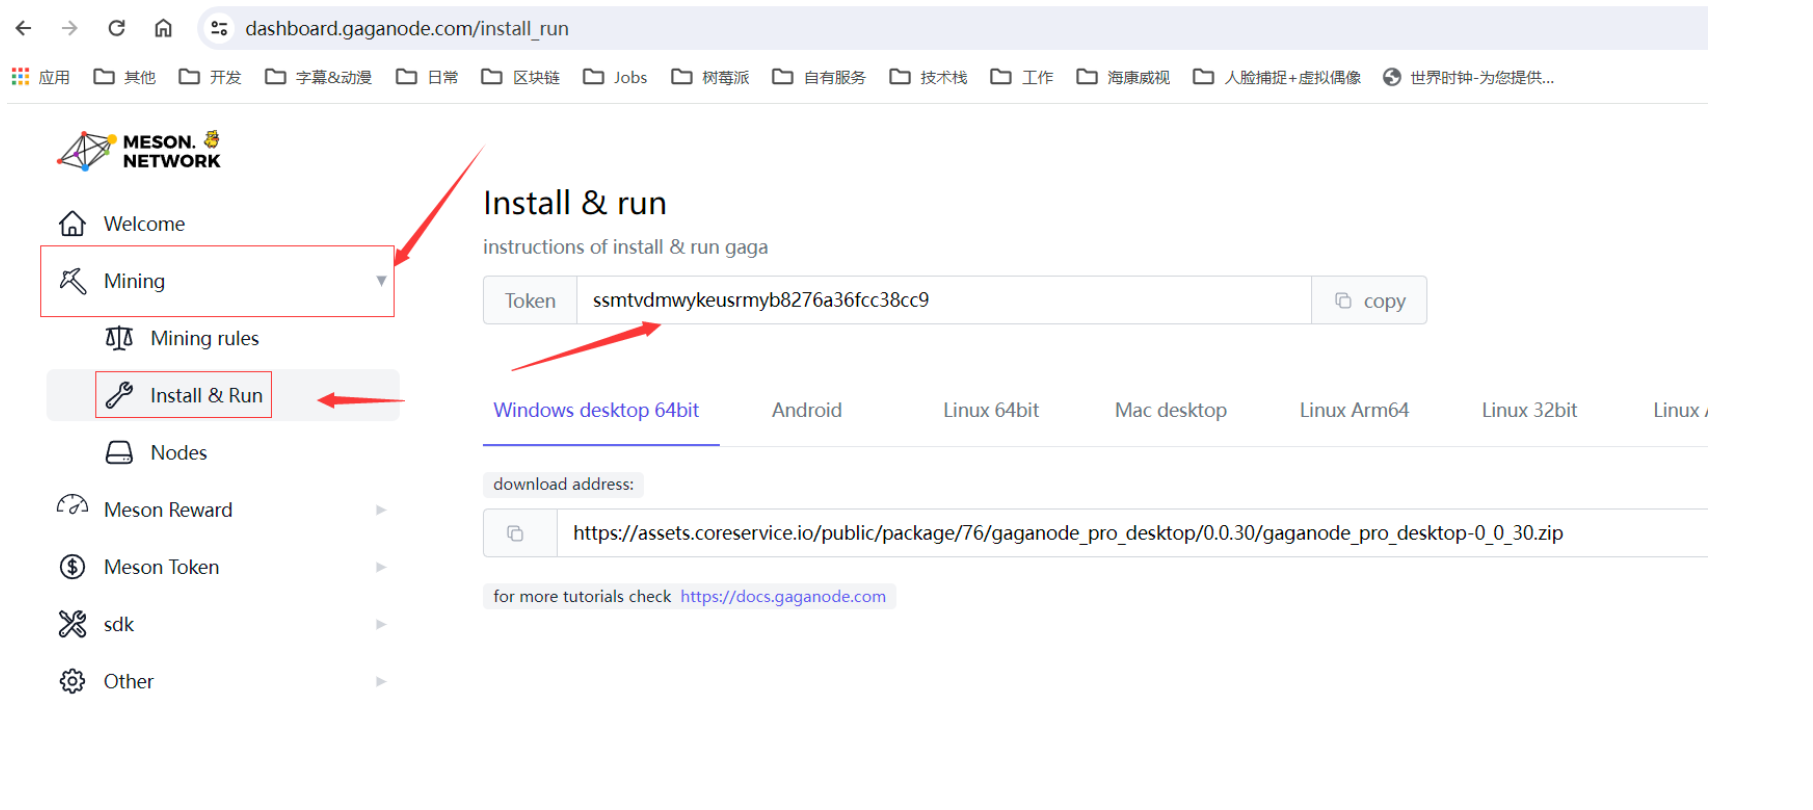Click the browser forward arrow
The image size is (1813, 810).
[x=69, y=28]
